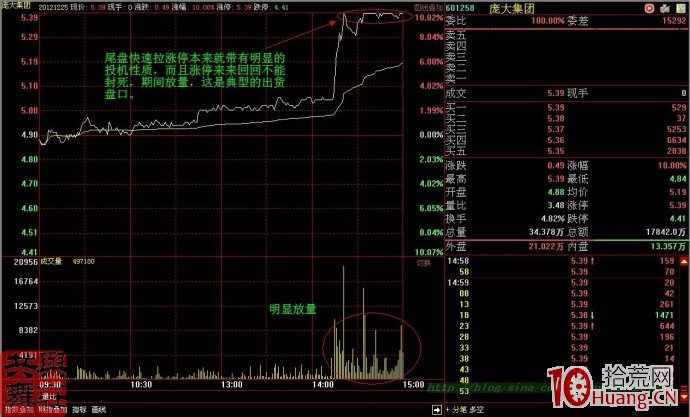
Task: Select the 买五 bid row at 5.35
Action: 565,151
